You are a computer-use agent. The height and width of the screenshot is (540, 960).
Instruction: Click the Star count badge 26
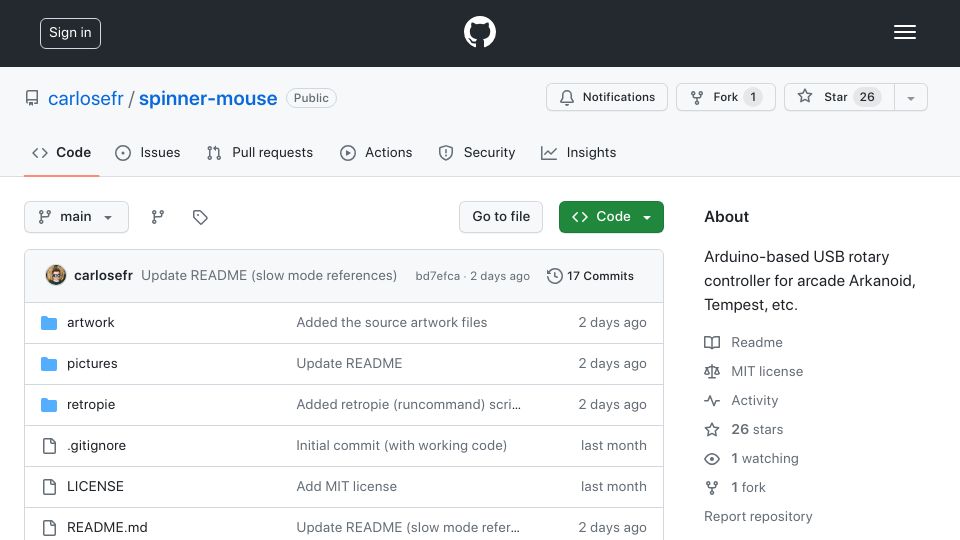coord(867,97)
